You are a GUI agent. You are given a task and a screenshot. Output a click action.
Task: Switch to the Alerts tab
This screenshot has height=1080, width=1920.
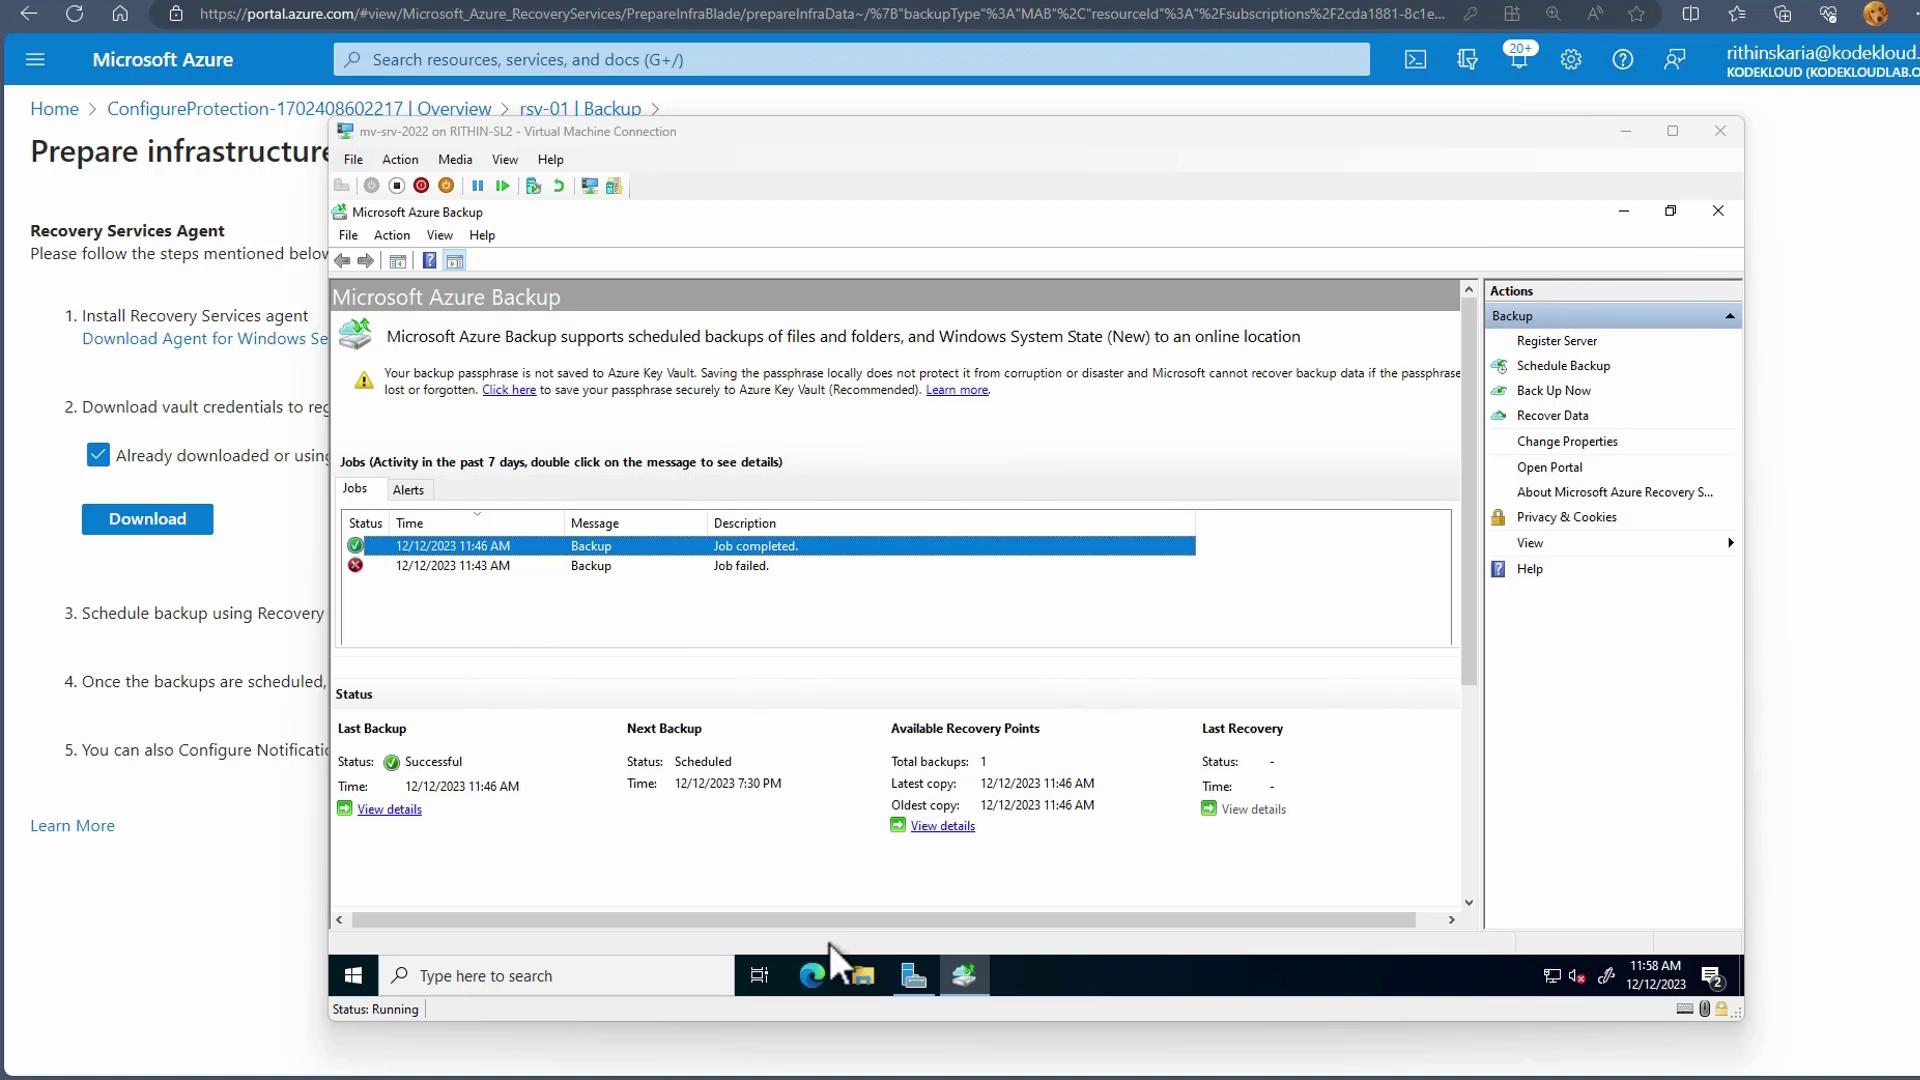408,490
